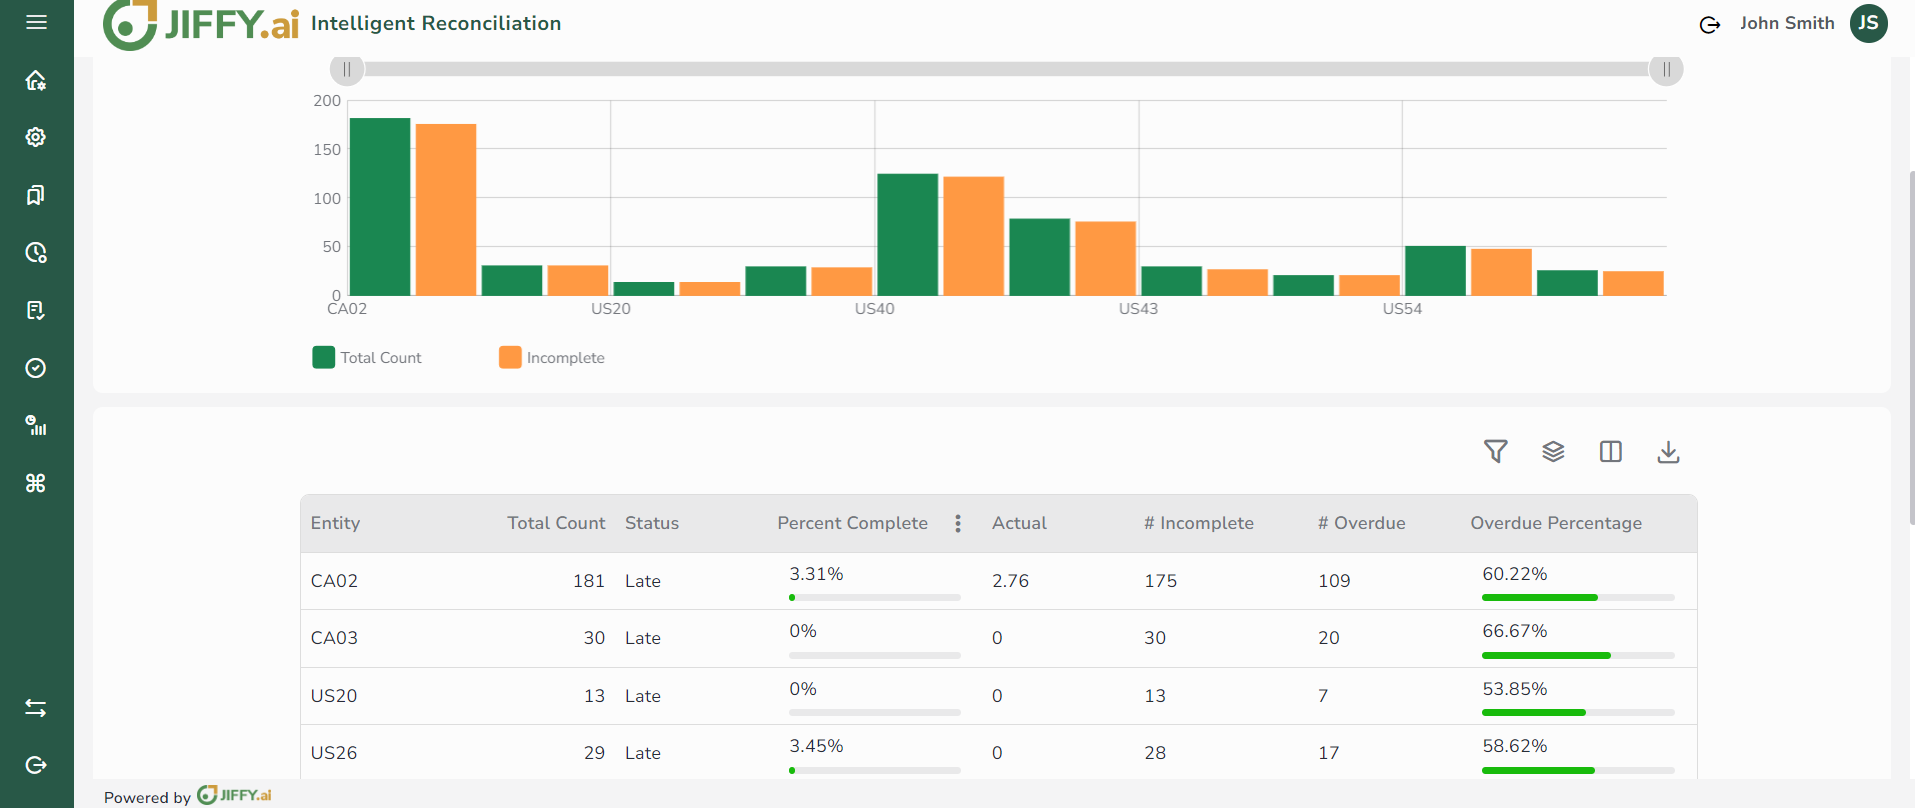
Task: Click the logout icon beside John Smith
Action: [x=1710, y=24]
